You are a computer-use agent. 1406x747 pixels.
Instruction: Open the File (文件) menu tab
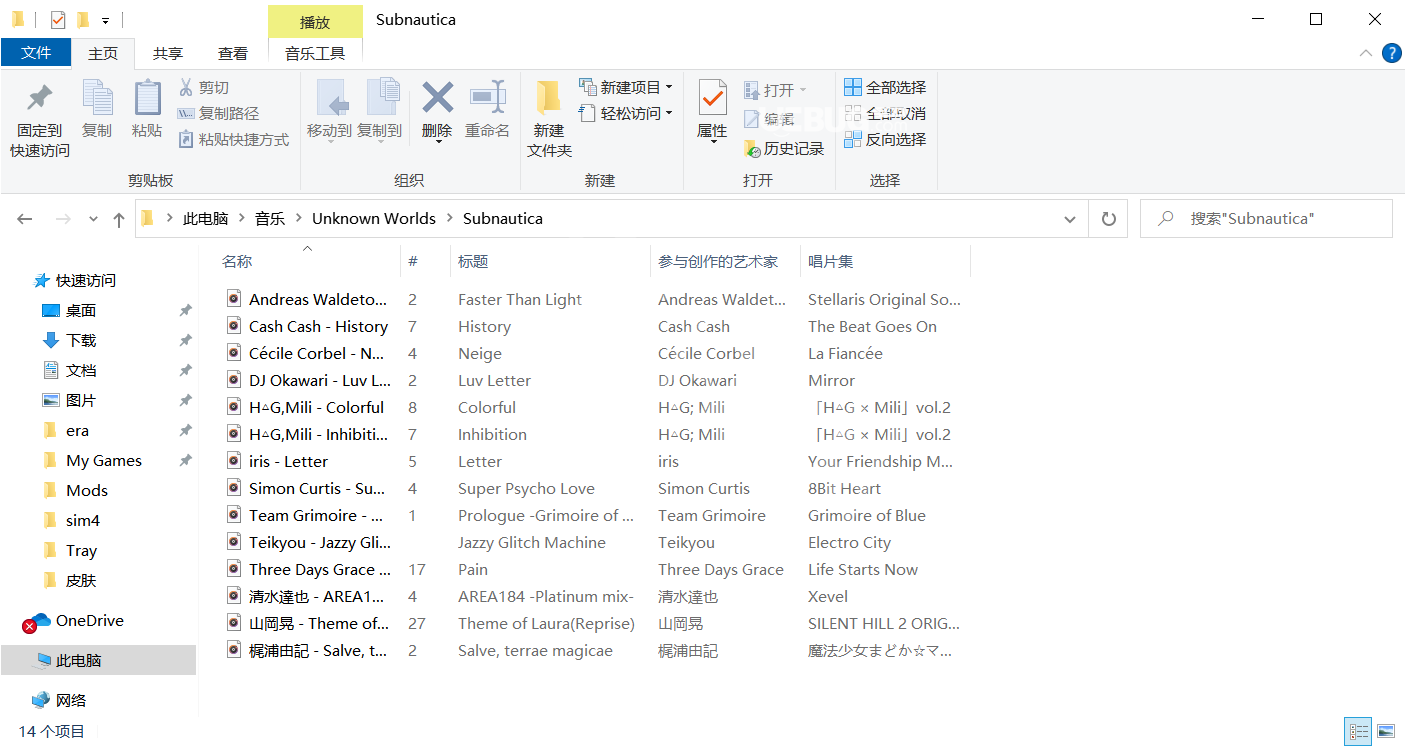pos(36,53)
